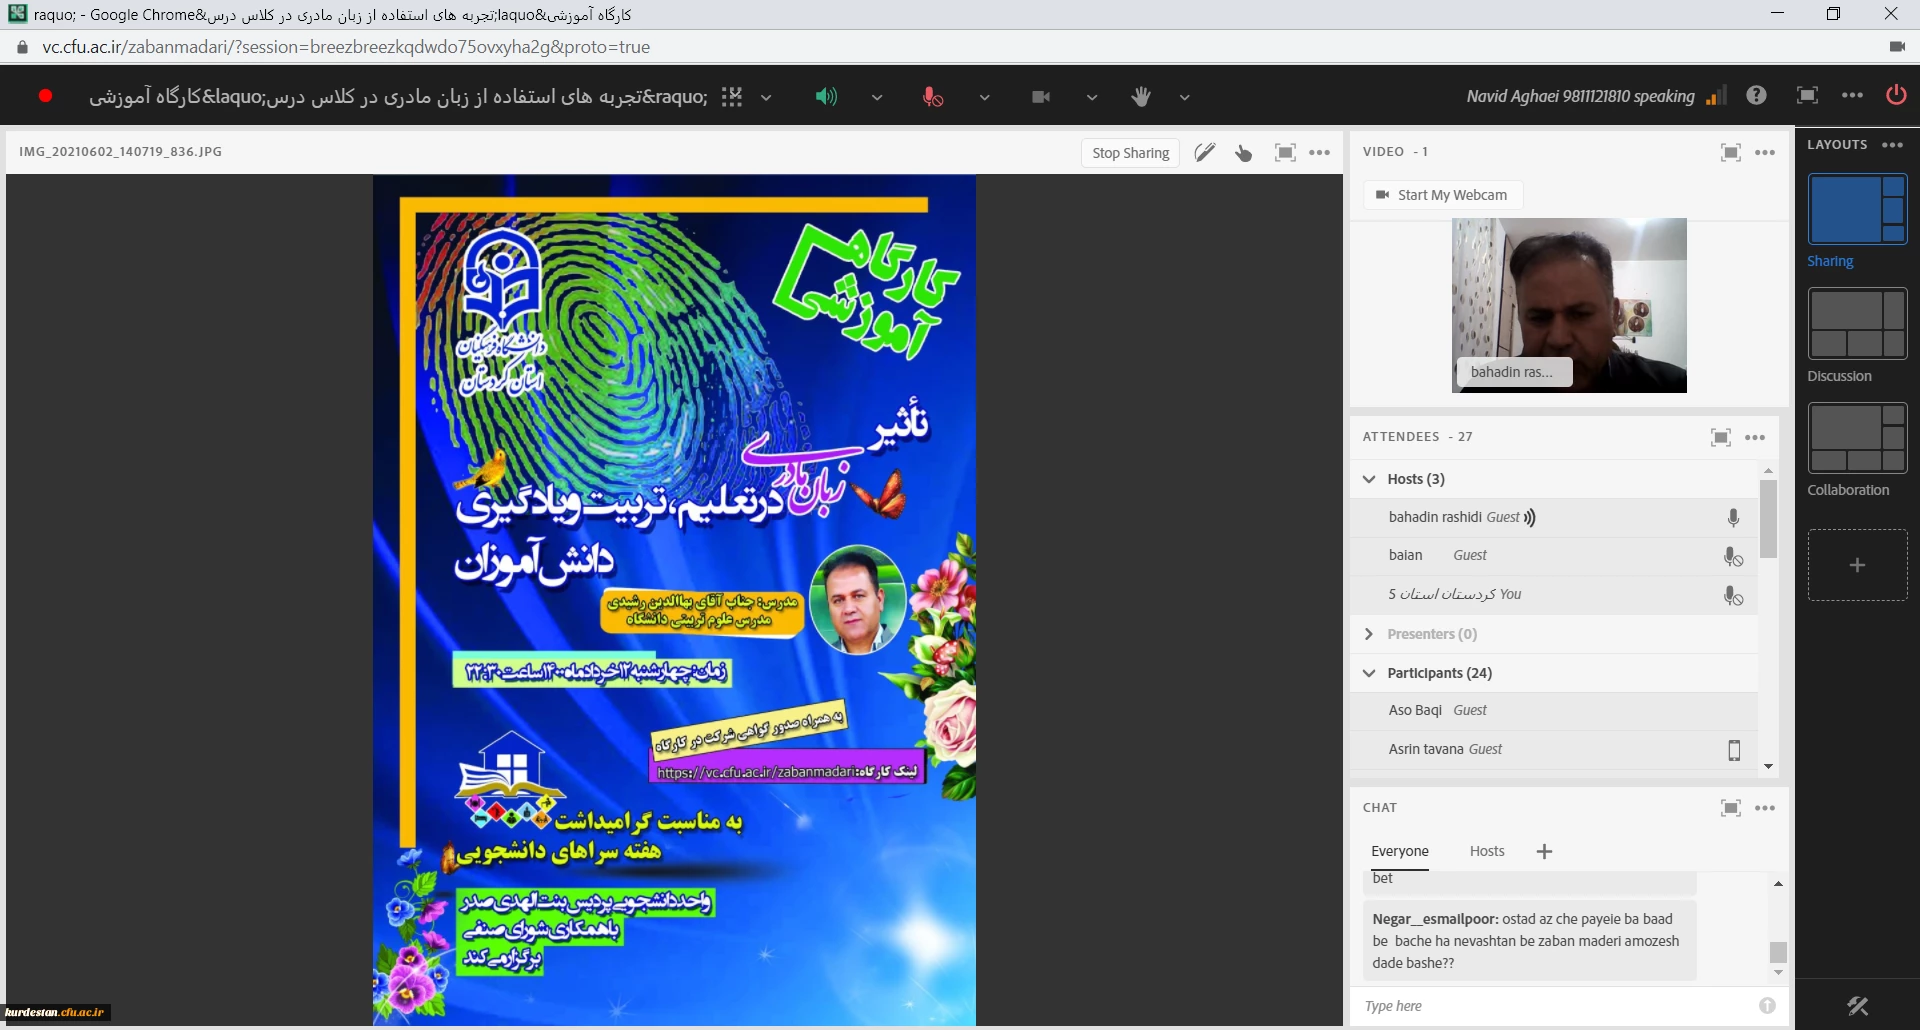Switch to the Hosts chat tab
This screenshot has width=1920, height=1030.
1487,851
